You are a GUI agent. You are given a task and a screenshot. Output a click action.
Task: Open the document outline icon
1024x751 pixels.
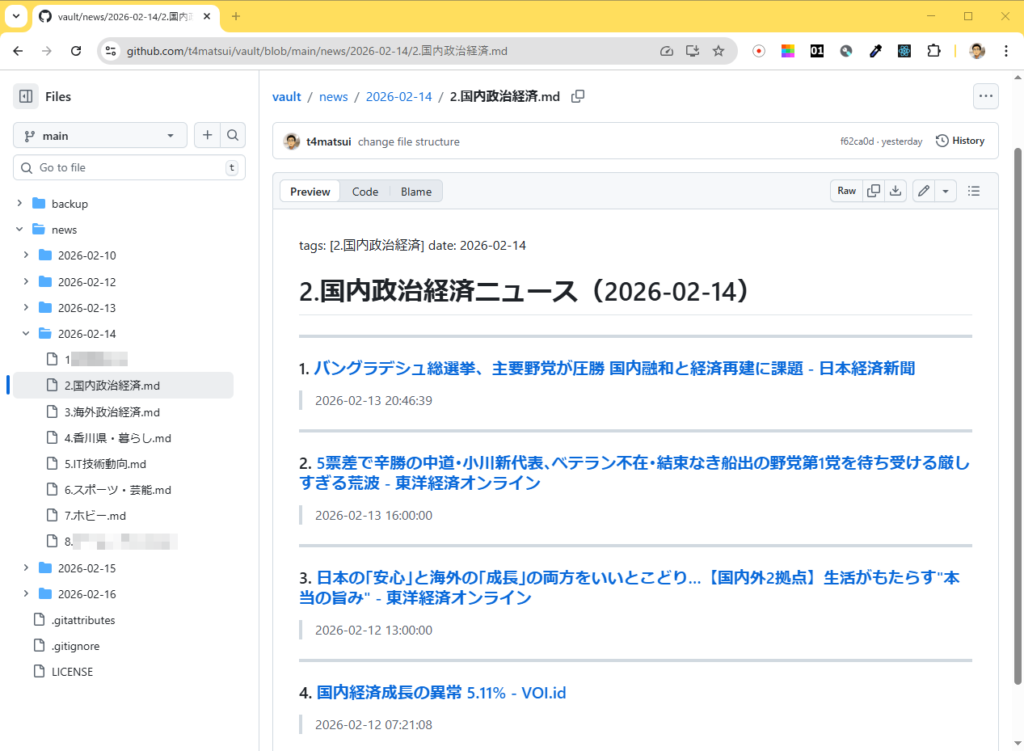[974, 191]
